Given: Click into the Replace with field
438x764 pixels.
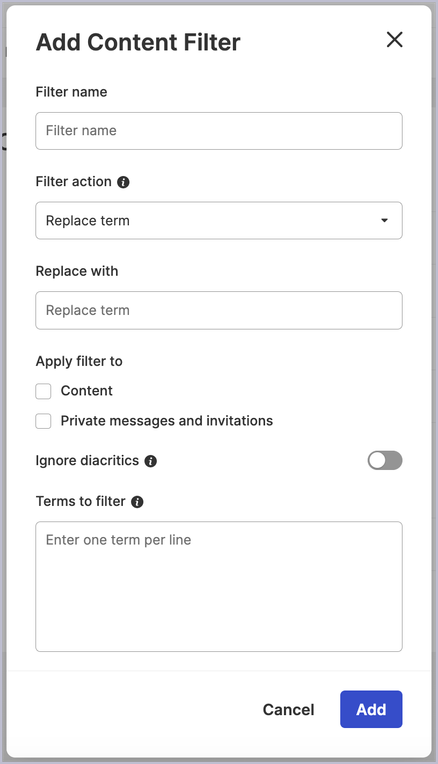Looking at the screenshot, I should pyautogui.click(x=219, y=310).
